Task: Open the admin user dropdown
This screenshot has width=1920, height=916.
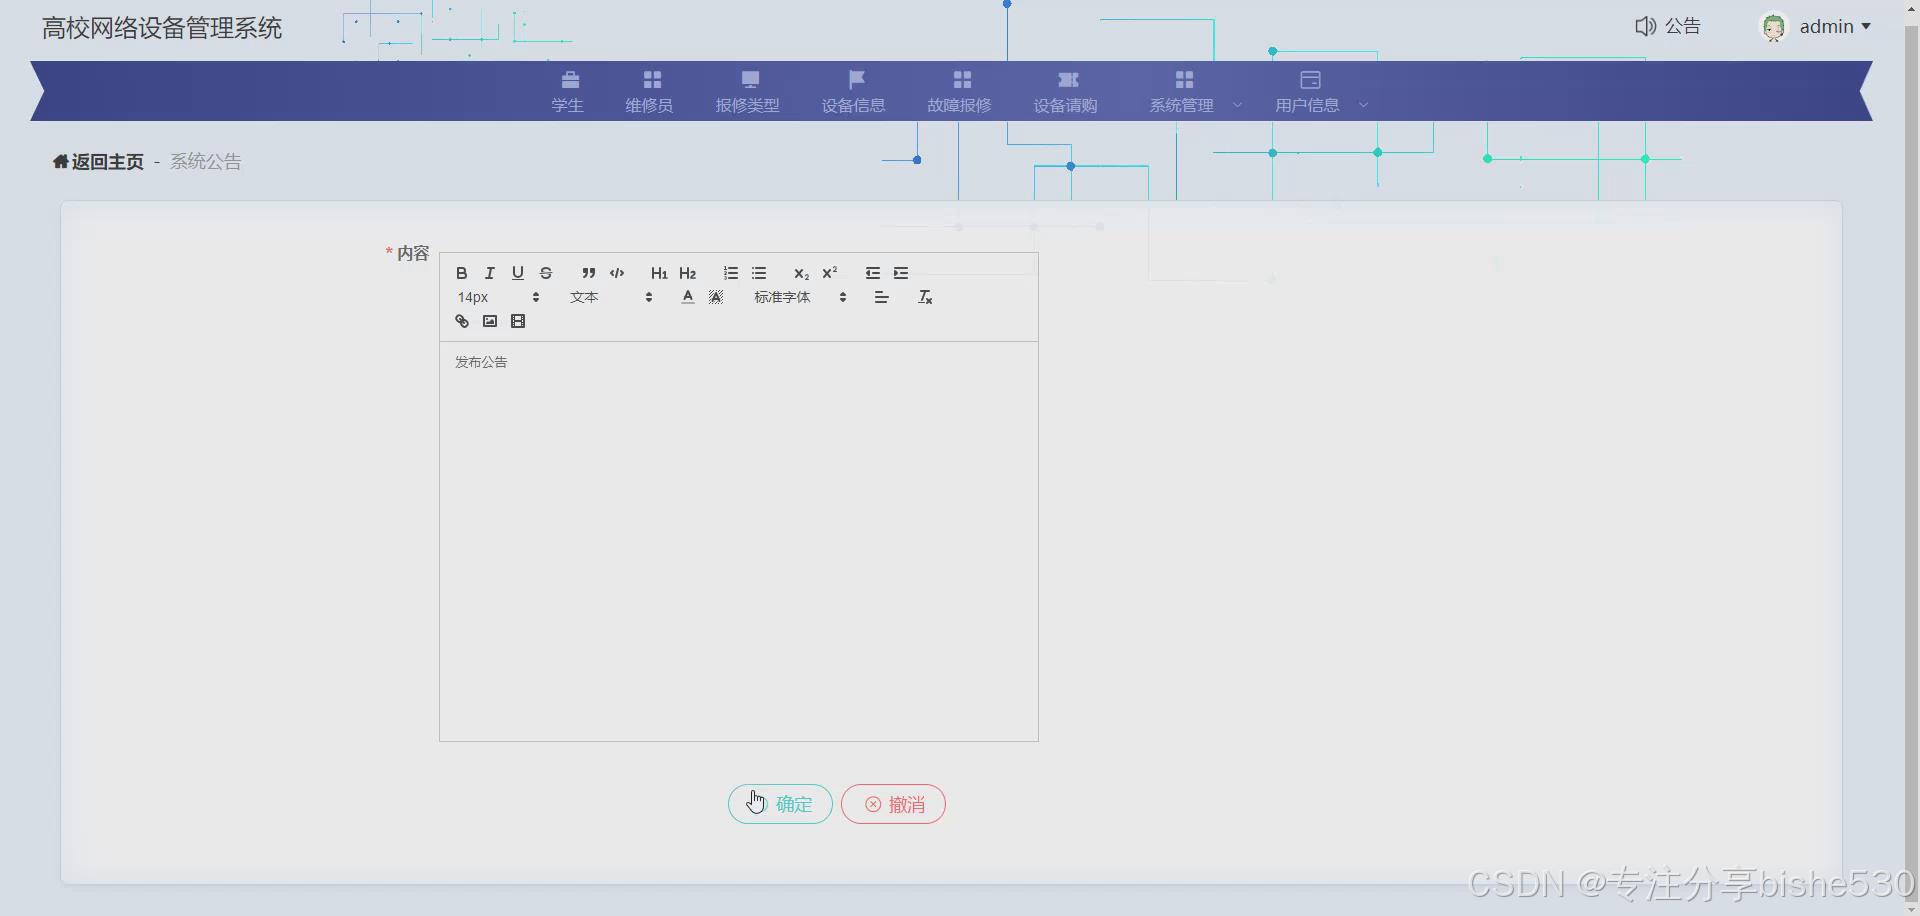Action: pyautogui.click(x=1835, y=27)
